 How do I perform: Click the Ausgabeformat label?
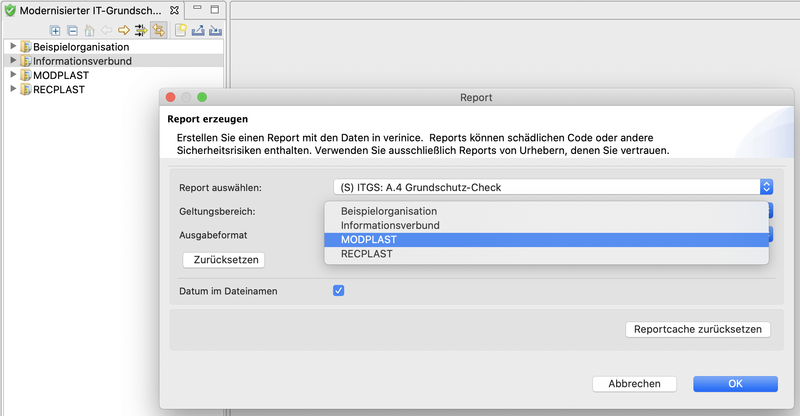tap(213, 235)
